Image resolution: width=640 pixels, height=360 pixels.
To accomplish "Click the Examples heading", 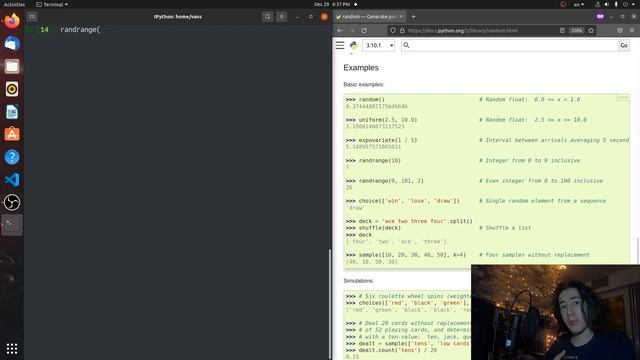I will (361, 68).
